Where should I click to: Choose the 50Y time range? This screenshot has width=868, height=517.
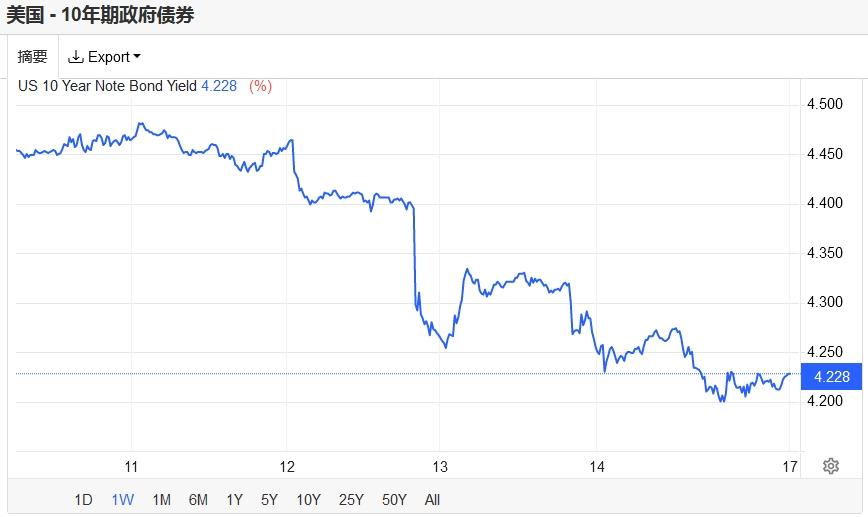(394, 499)
